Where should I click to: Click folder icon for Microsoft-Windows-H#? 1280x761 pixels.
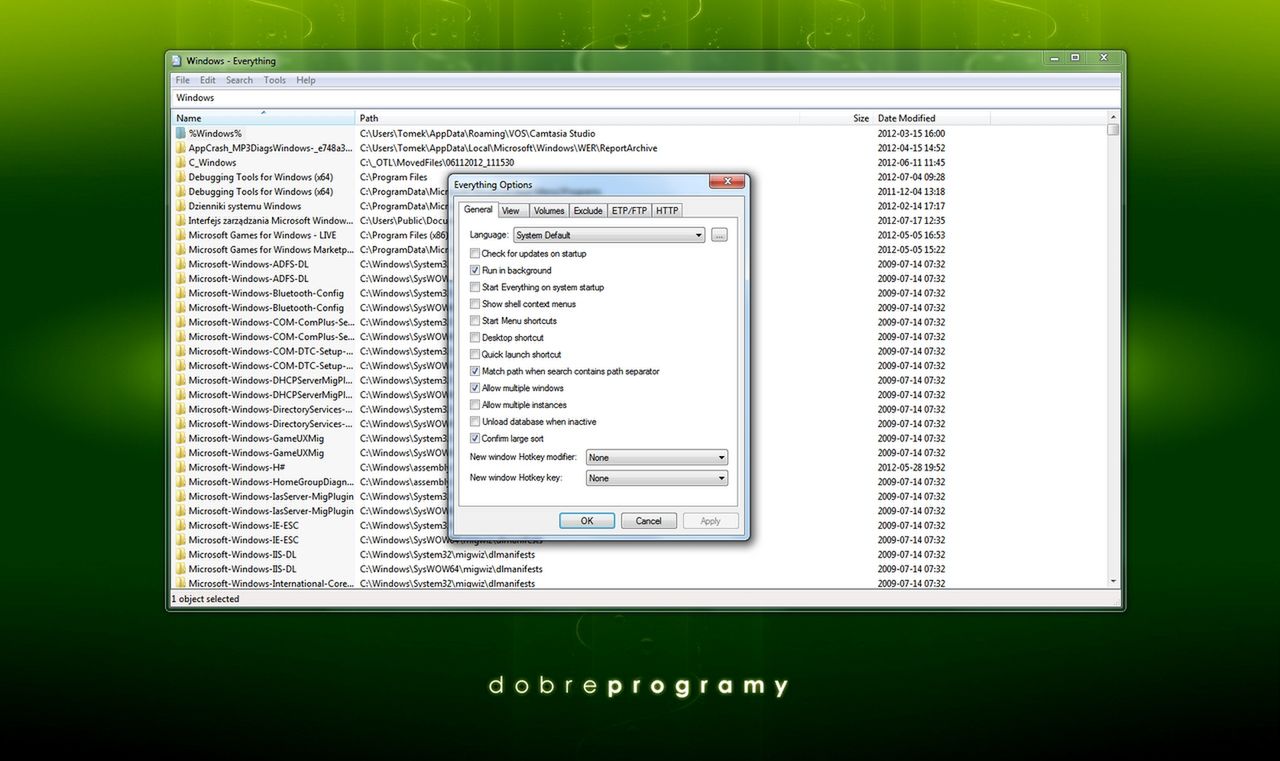pos(181,467)
